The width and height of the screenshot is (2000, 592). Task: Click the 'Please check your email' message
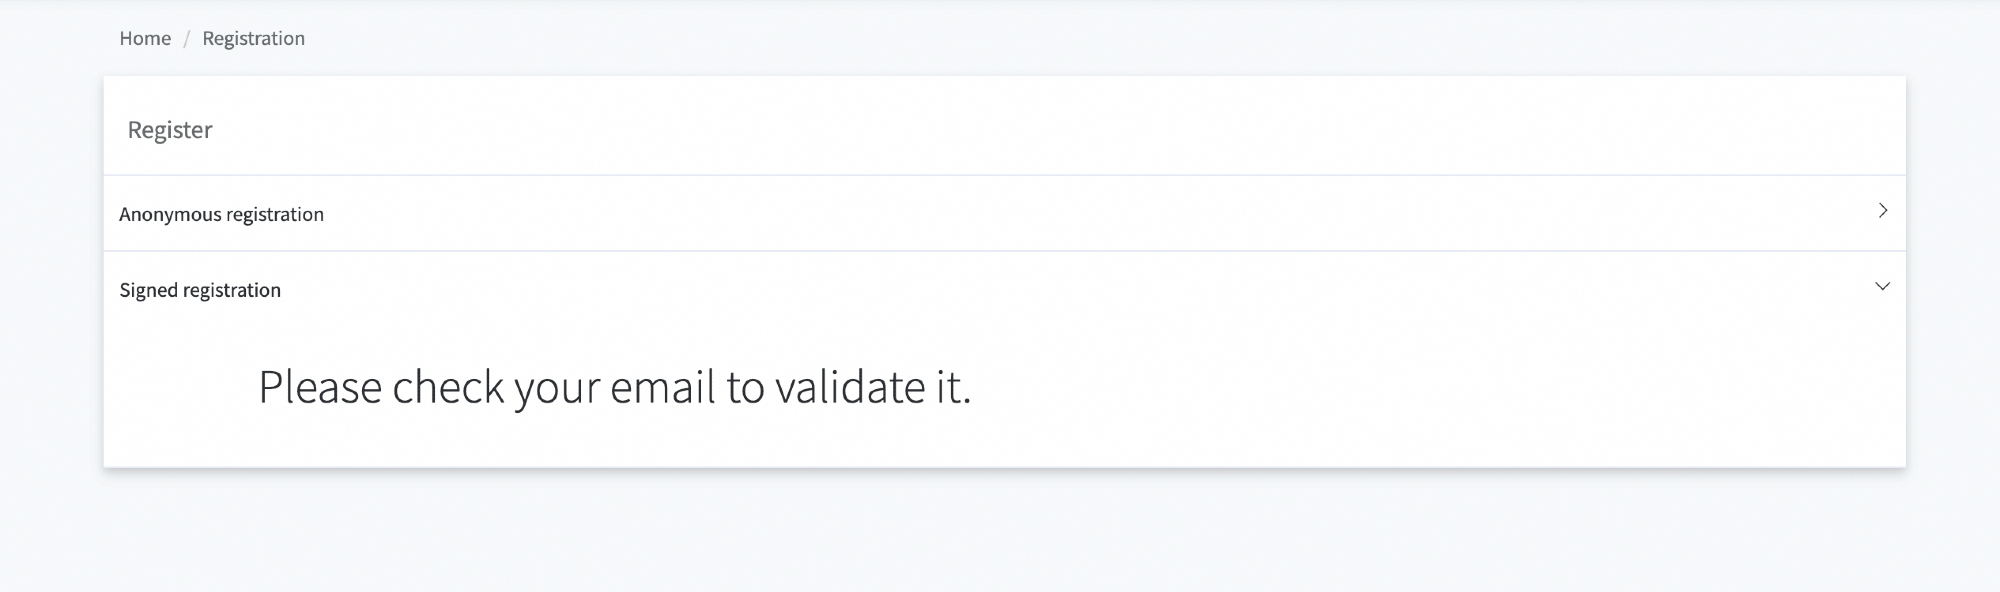(614, 387)
